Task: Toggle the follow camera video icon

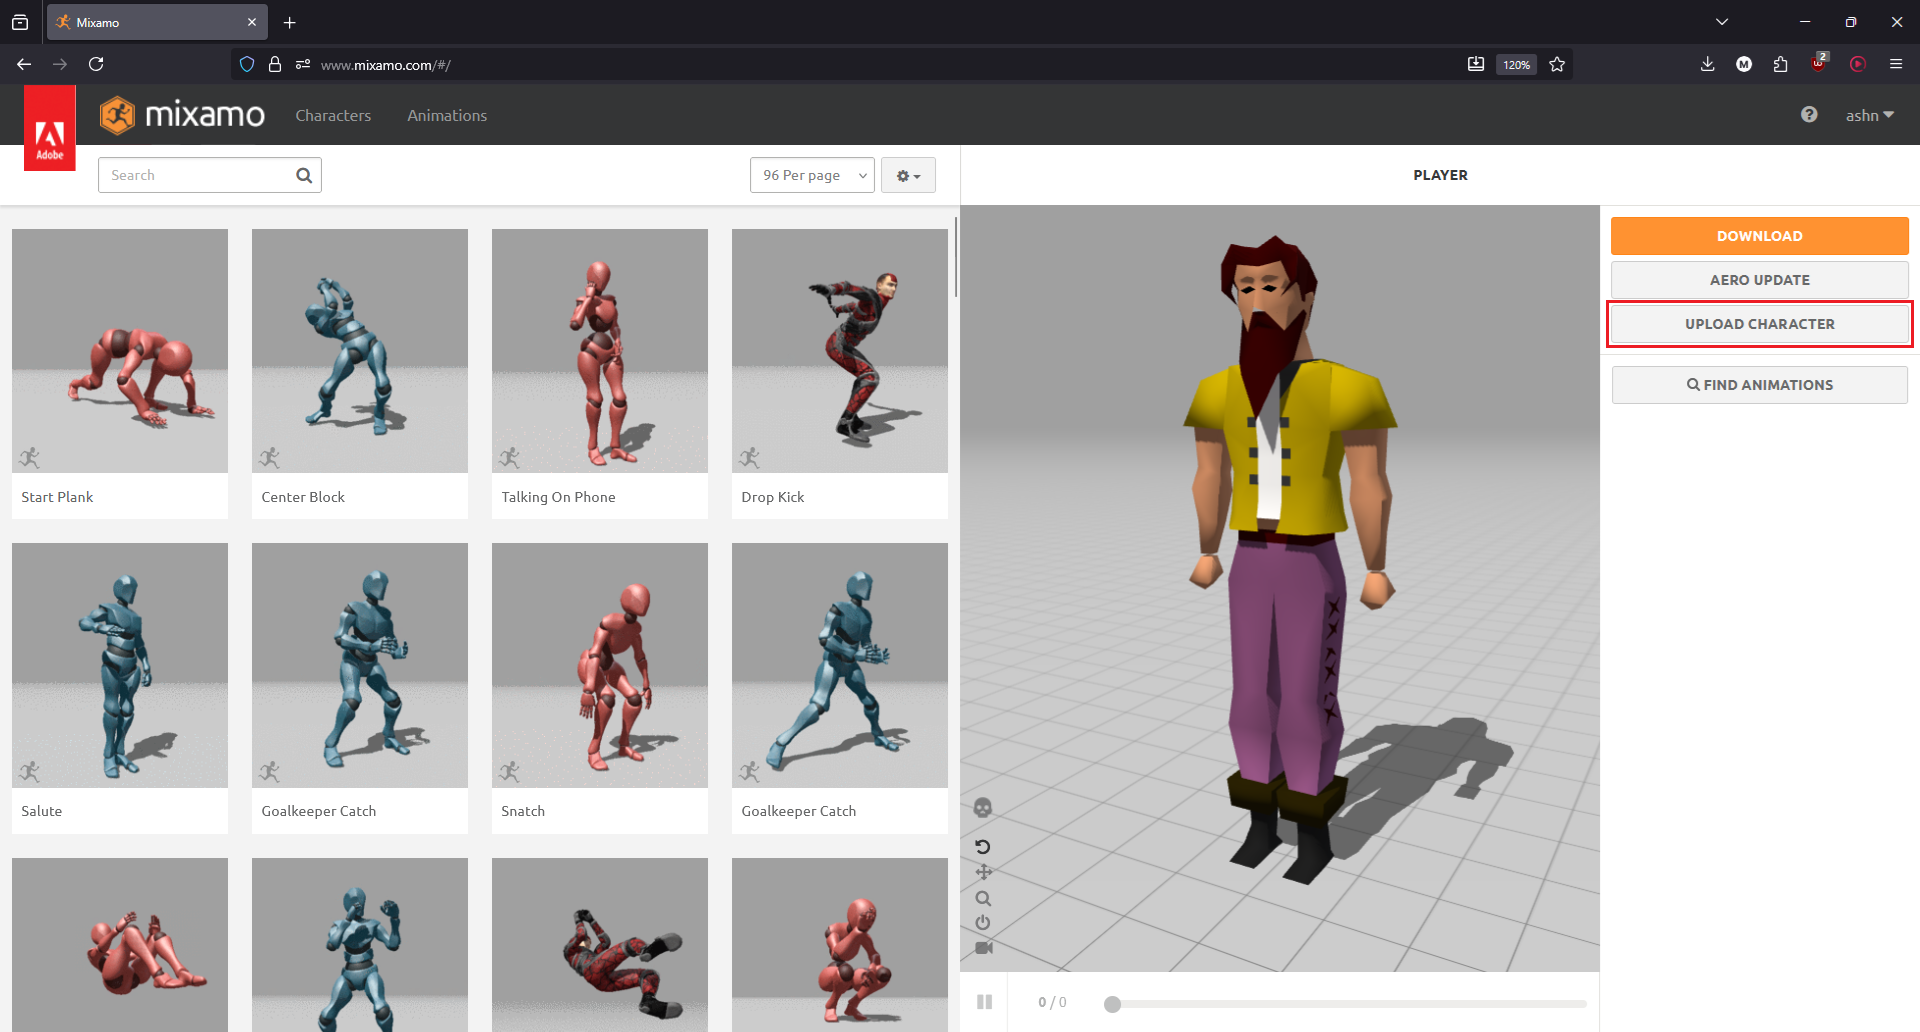Action: point(984,948)
